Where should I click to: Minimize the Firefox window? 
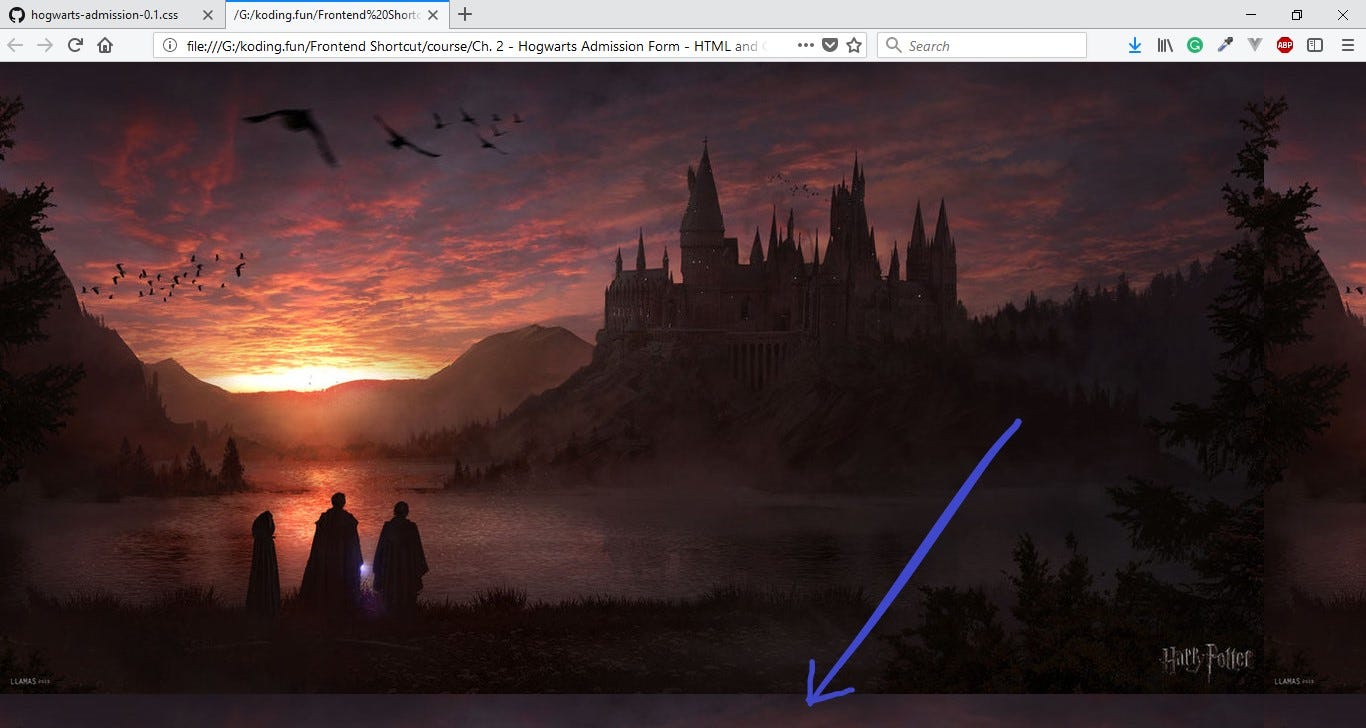(1252, 15)
